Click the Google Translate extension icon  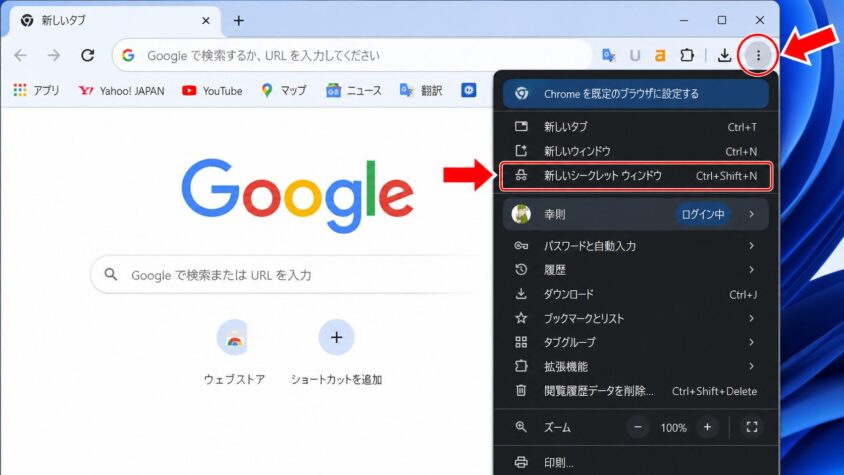[609, 55]
